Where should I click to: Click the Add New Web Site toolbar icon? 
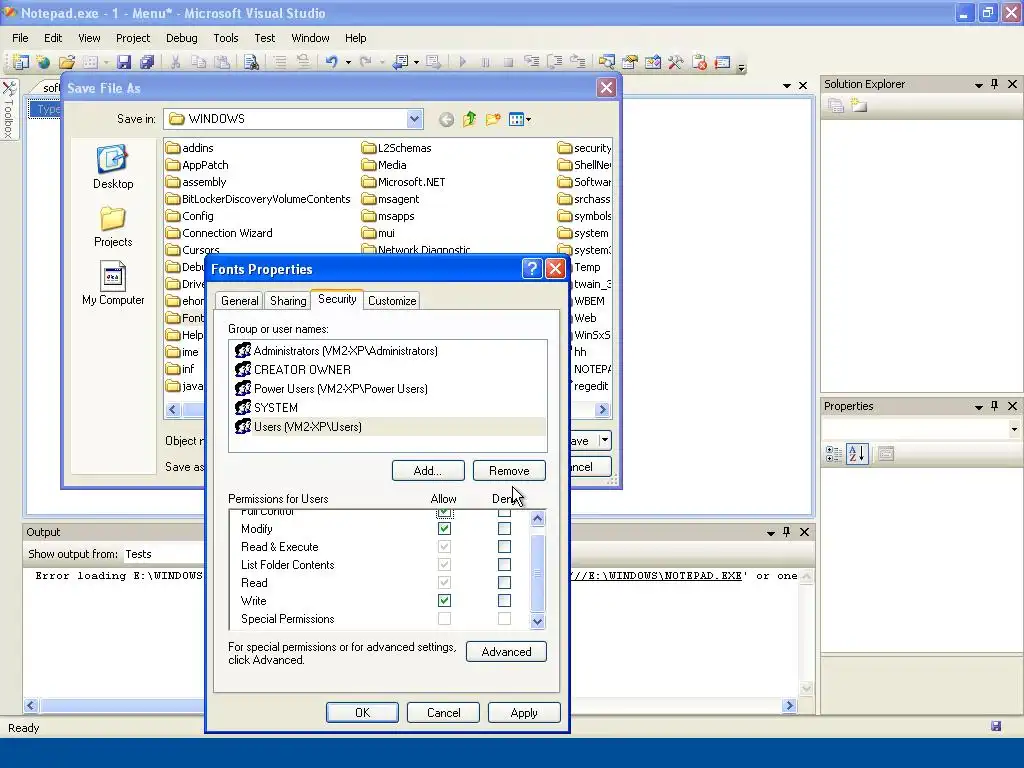(x=43, y=62)
